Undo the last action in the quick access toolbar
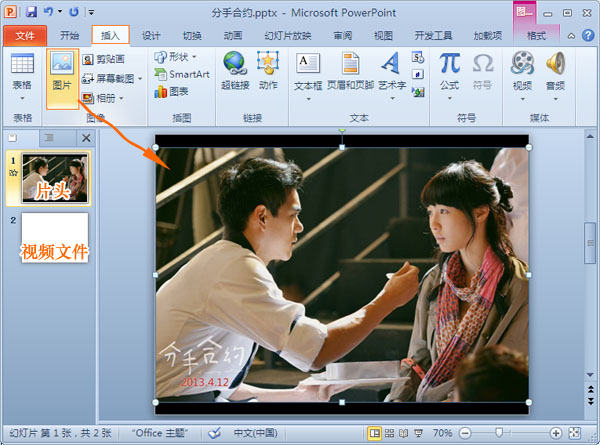Image resolution: width=600 pixels, height=445 pixels. point(48,12)
